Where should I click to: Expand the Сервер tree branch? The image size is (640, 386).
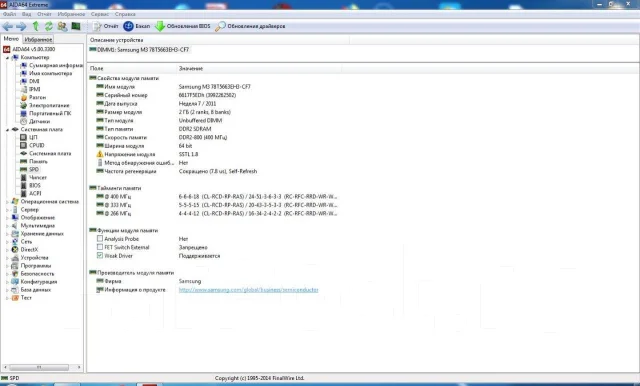tap(7, 210)
